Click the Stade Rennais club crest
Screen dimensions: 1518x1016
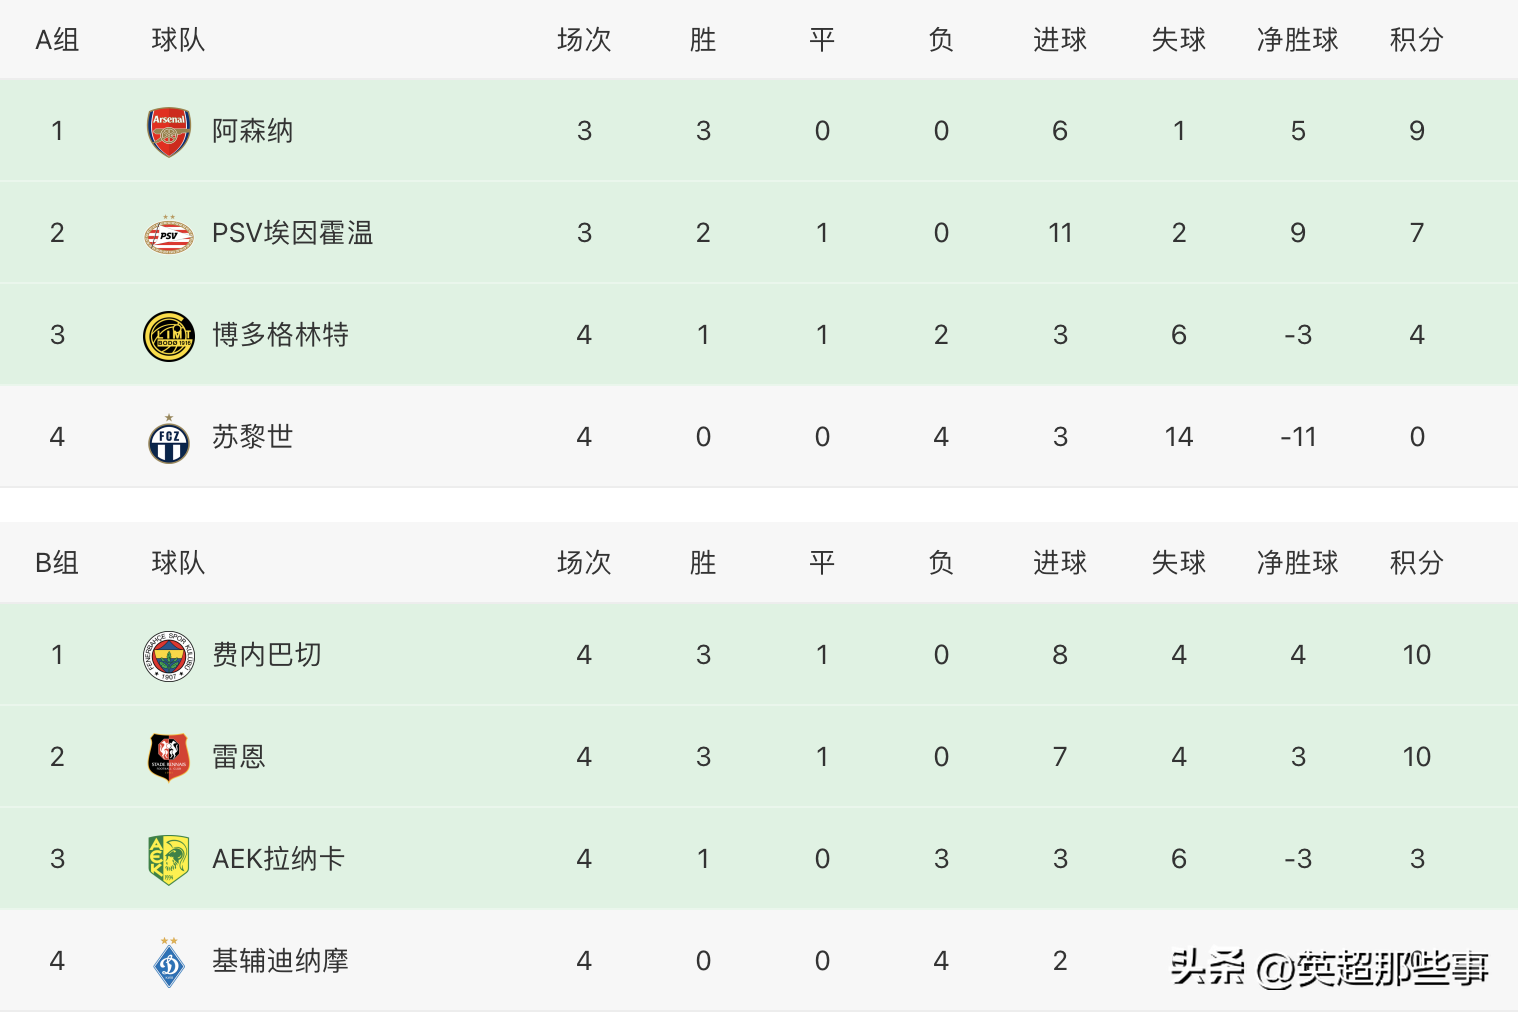pos(169,757)
